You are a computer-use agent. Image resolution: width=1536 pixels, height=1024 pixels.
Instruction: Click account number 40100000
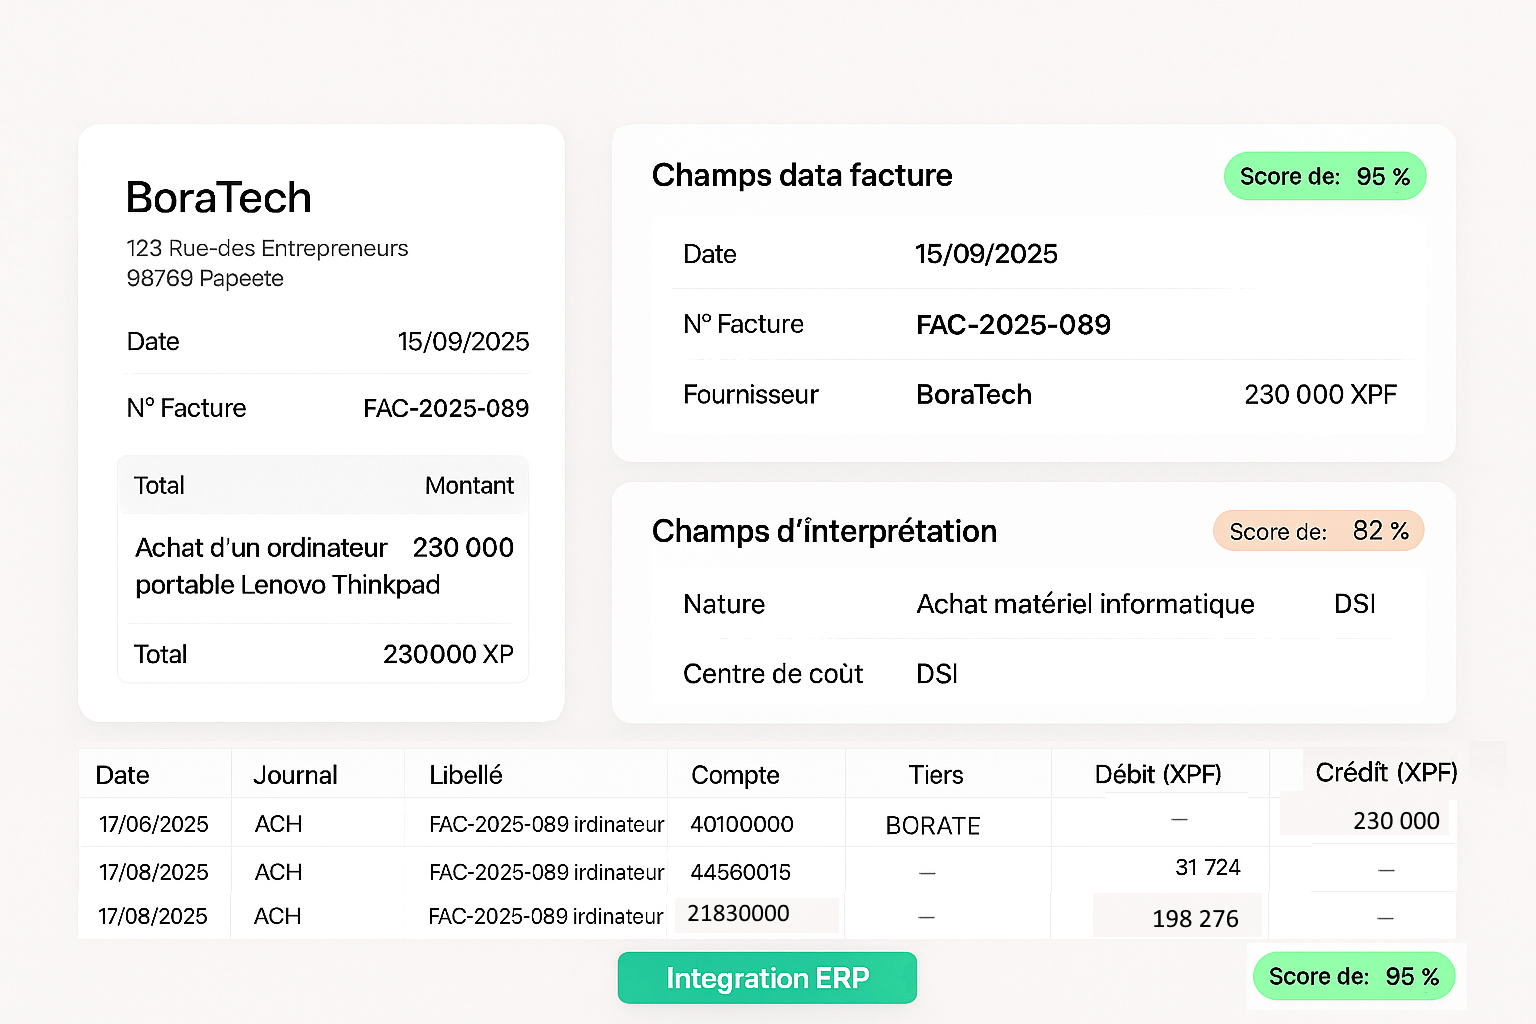[742, 824]
